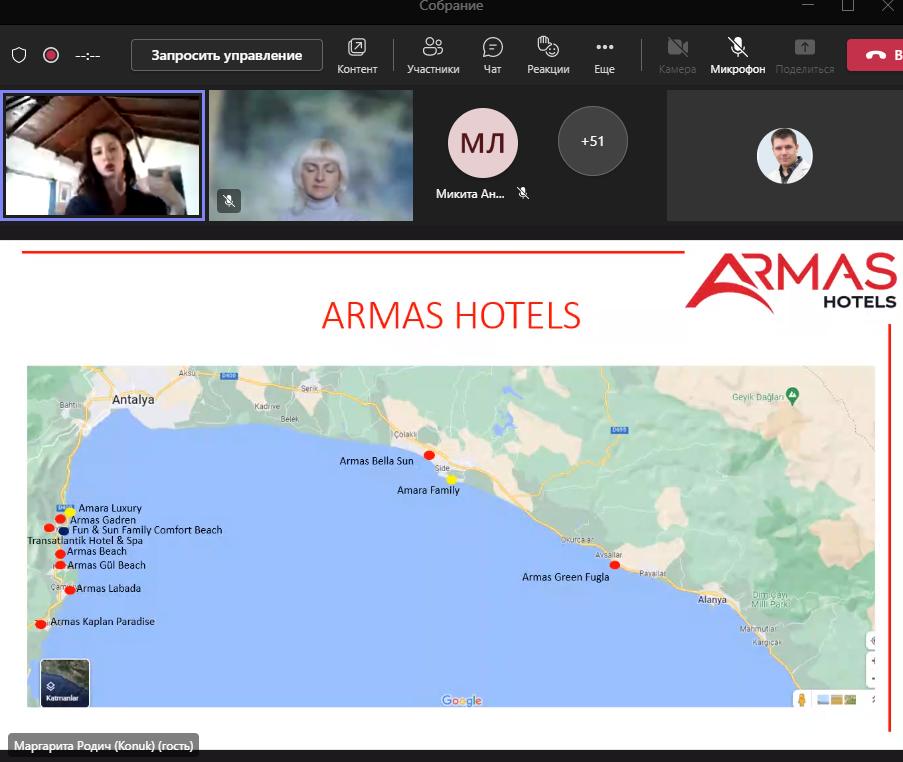Unmute using the Микрофон toggle
The height and width of the screenshot is (762, 903).
coord(738,55)
